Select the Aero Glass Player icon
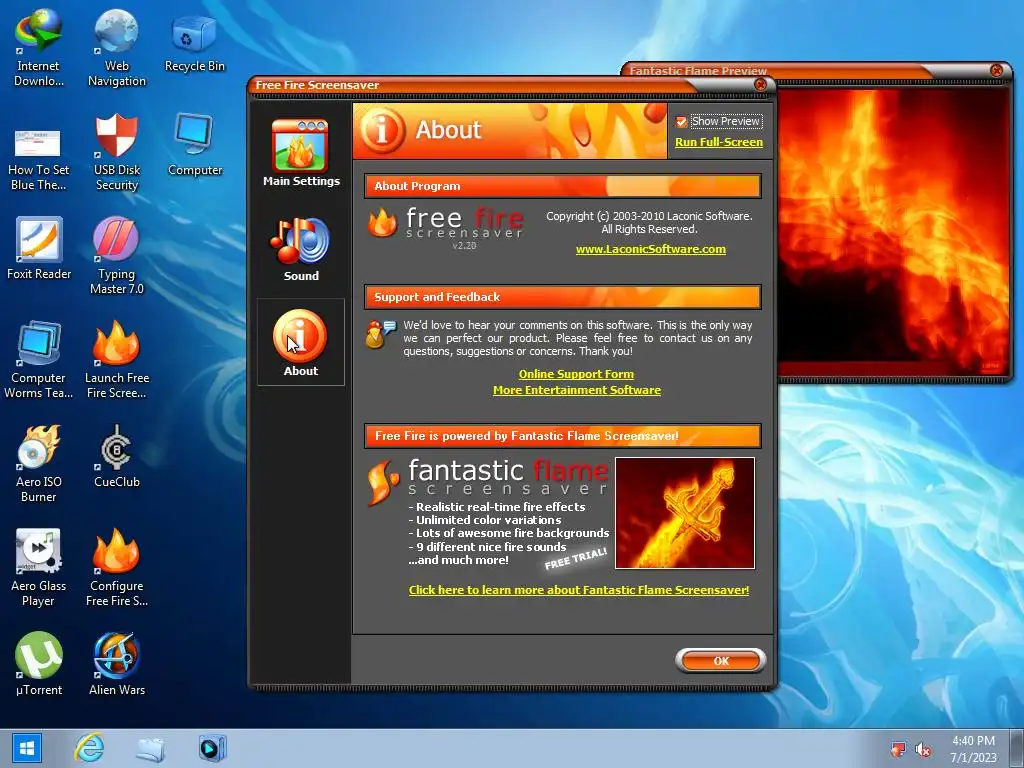Screen dimensions: 1024x768 39,568
